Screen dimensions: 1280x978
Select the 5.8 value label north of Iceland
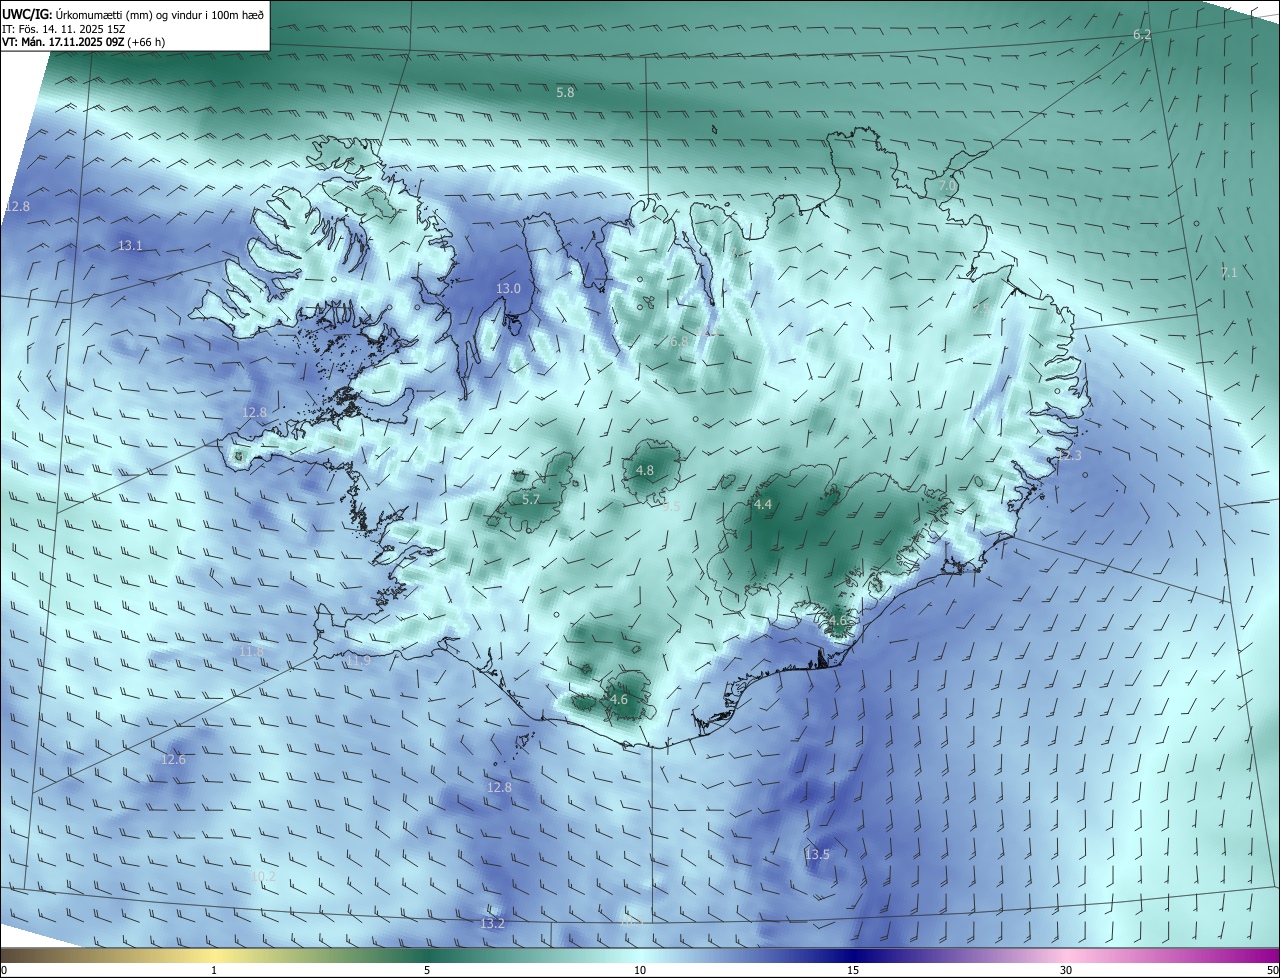565,92
